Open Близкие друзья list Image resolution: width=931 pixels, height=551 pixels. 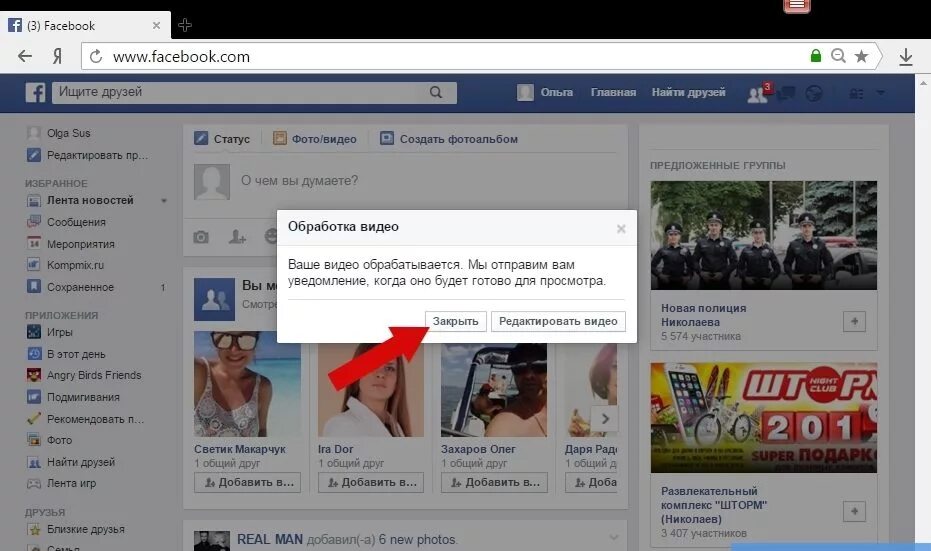pyautogui.click(x=86, y=530)
